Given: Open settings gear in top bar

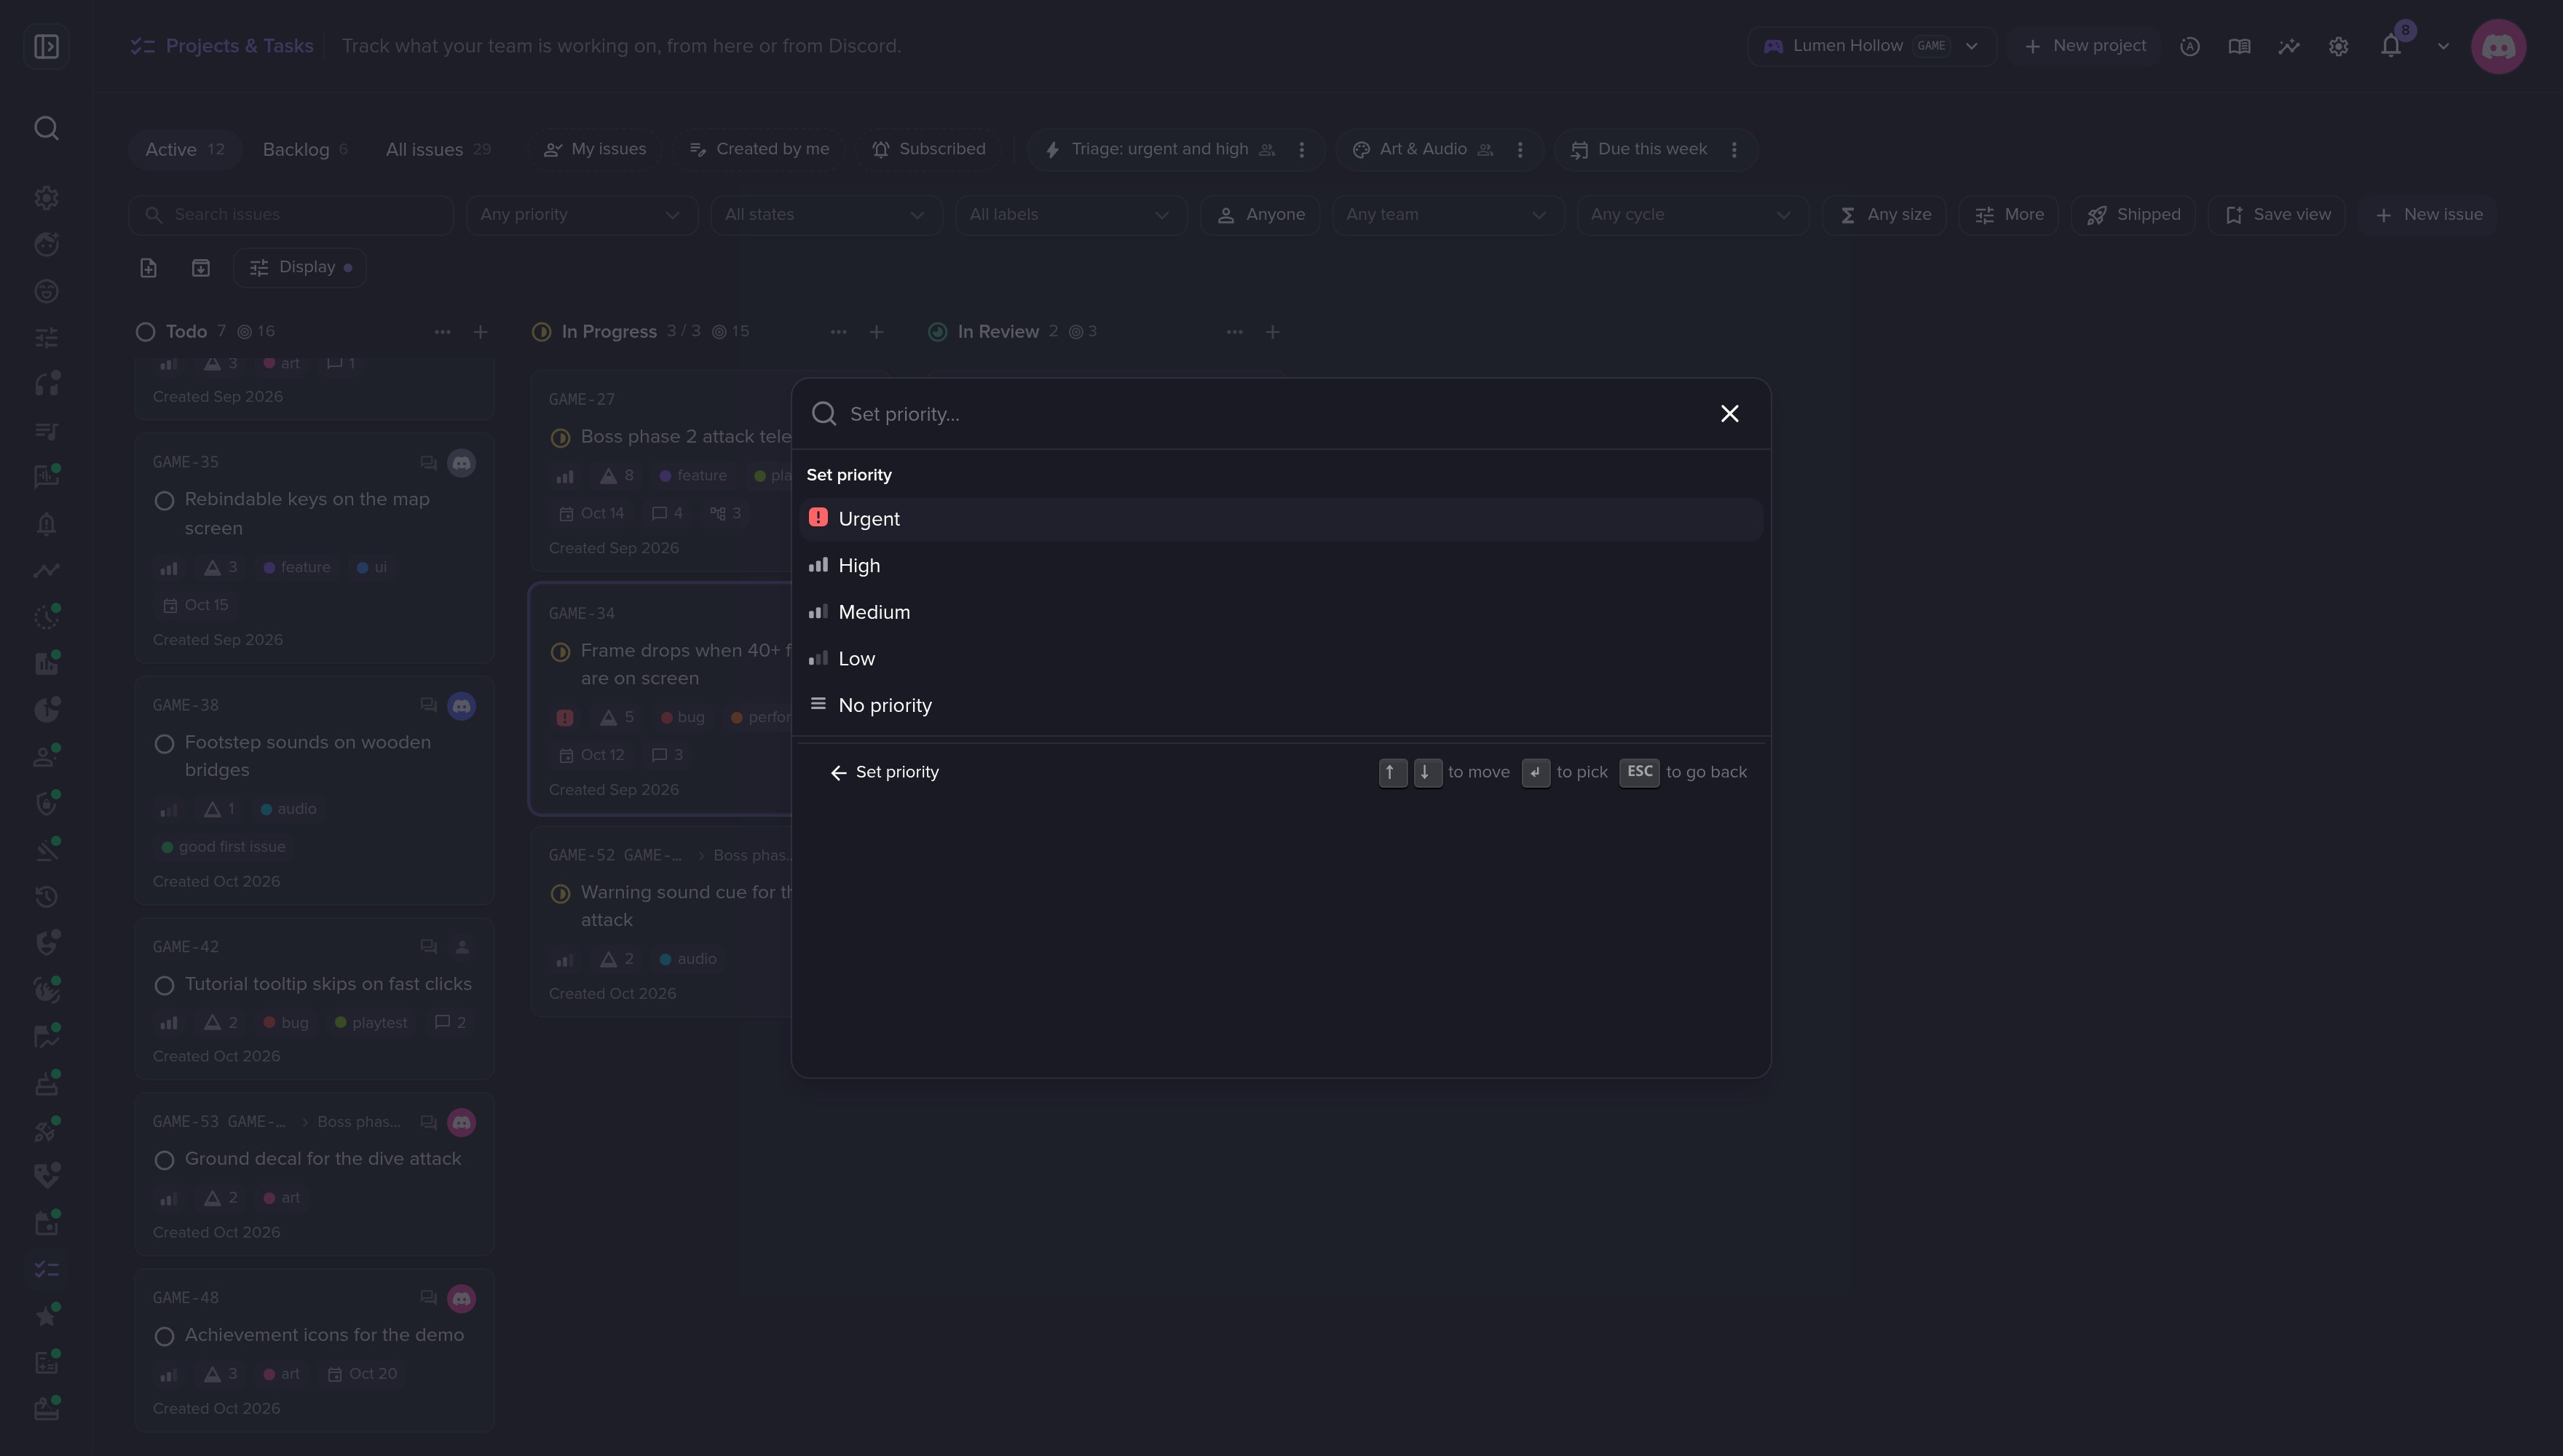Looking at the screenshot, I should tap(2338, 46).
